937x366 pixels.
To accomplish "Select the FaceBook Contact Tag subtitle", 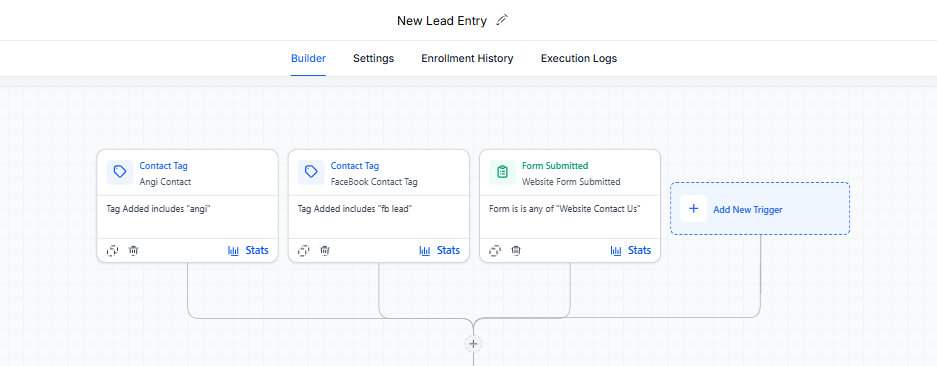I will tap(374, 182).
